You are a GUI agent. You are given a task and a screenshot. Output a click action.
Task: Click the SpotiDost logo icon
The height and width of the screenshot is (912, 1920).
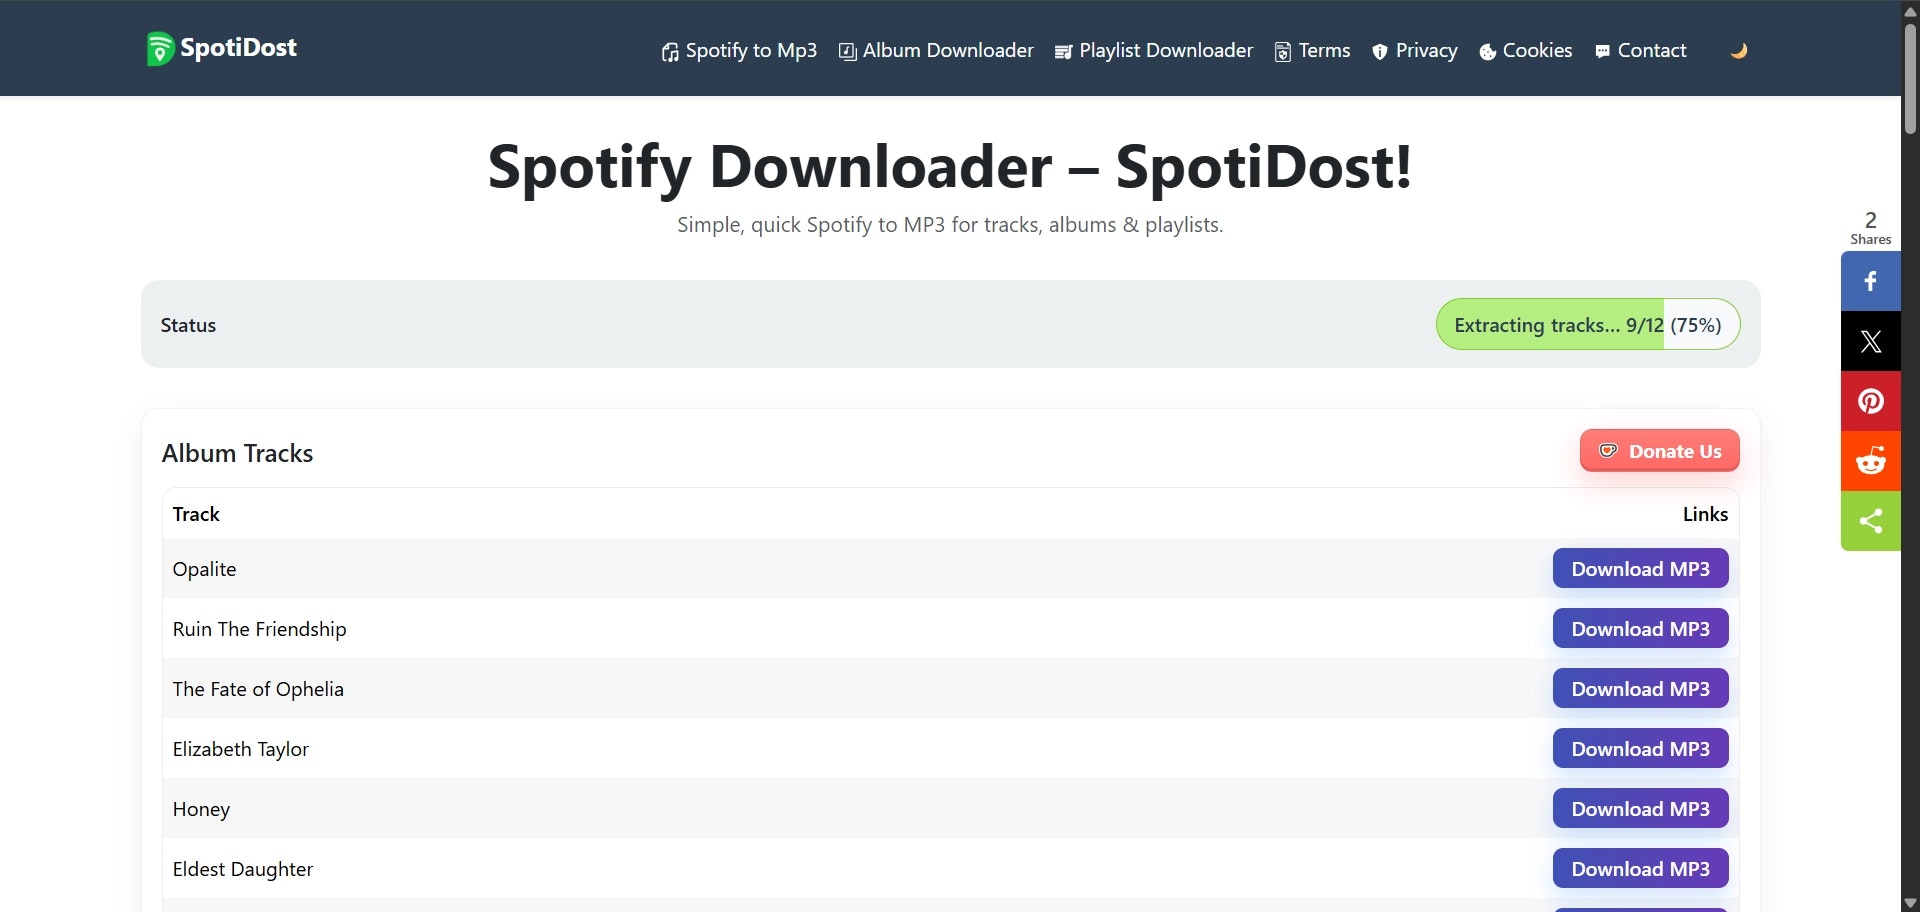pyautogui.click(x=160, y=47)
